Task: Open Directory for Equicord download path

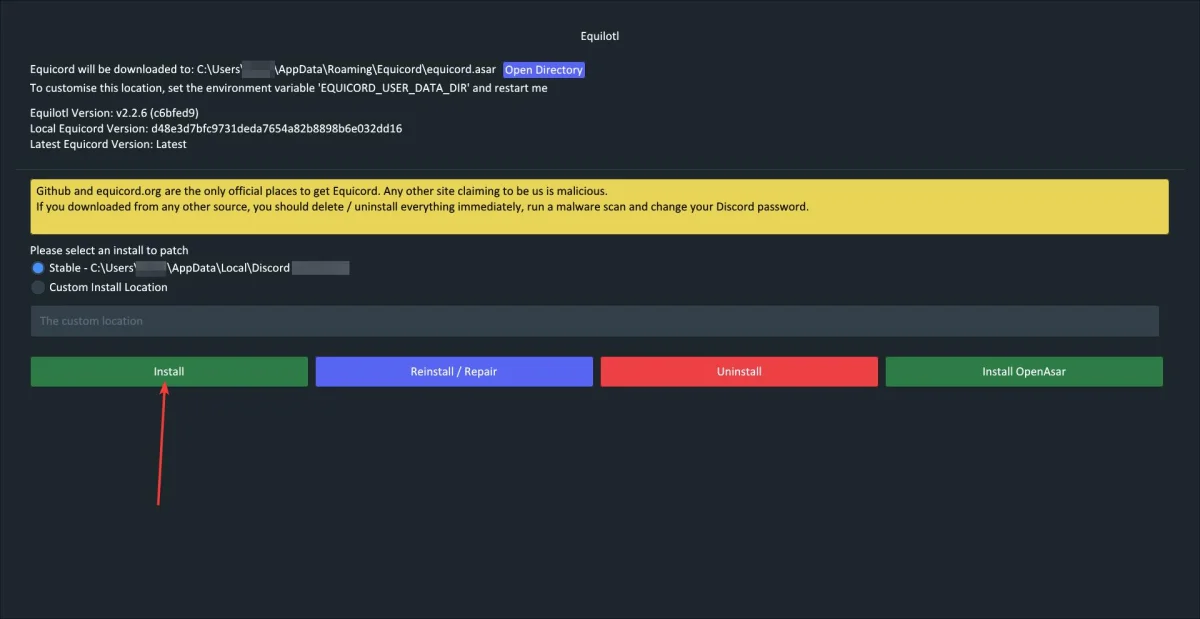Action: [x=544, y=70]
